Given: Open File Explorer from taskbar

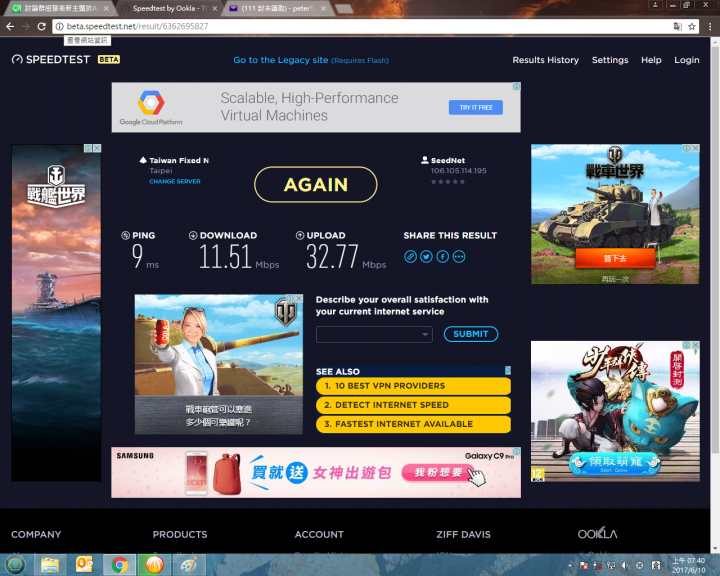Looking at the screenshot, I should pos(50,565).
